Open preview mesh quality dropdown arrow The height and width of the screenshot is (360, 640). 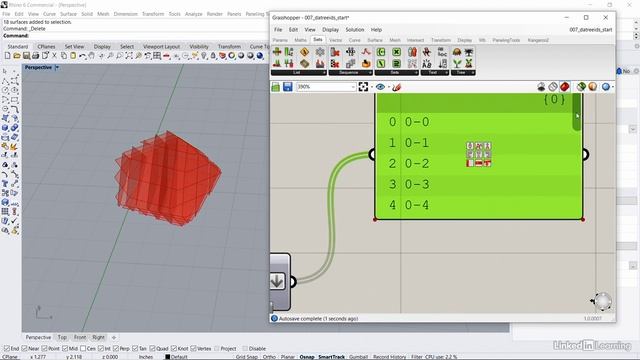(613, 87)
